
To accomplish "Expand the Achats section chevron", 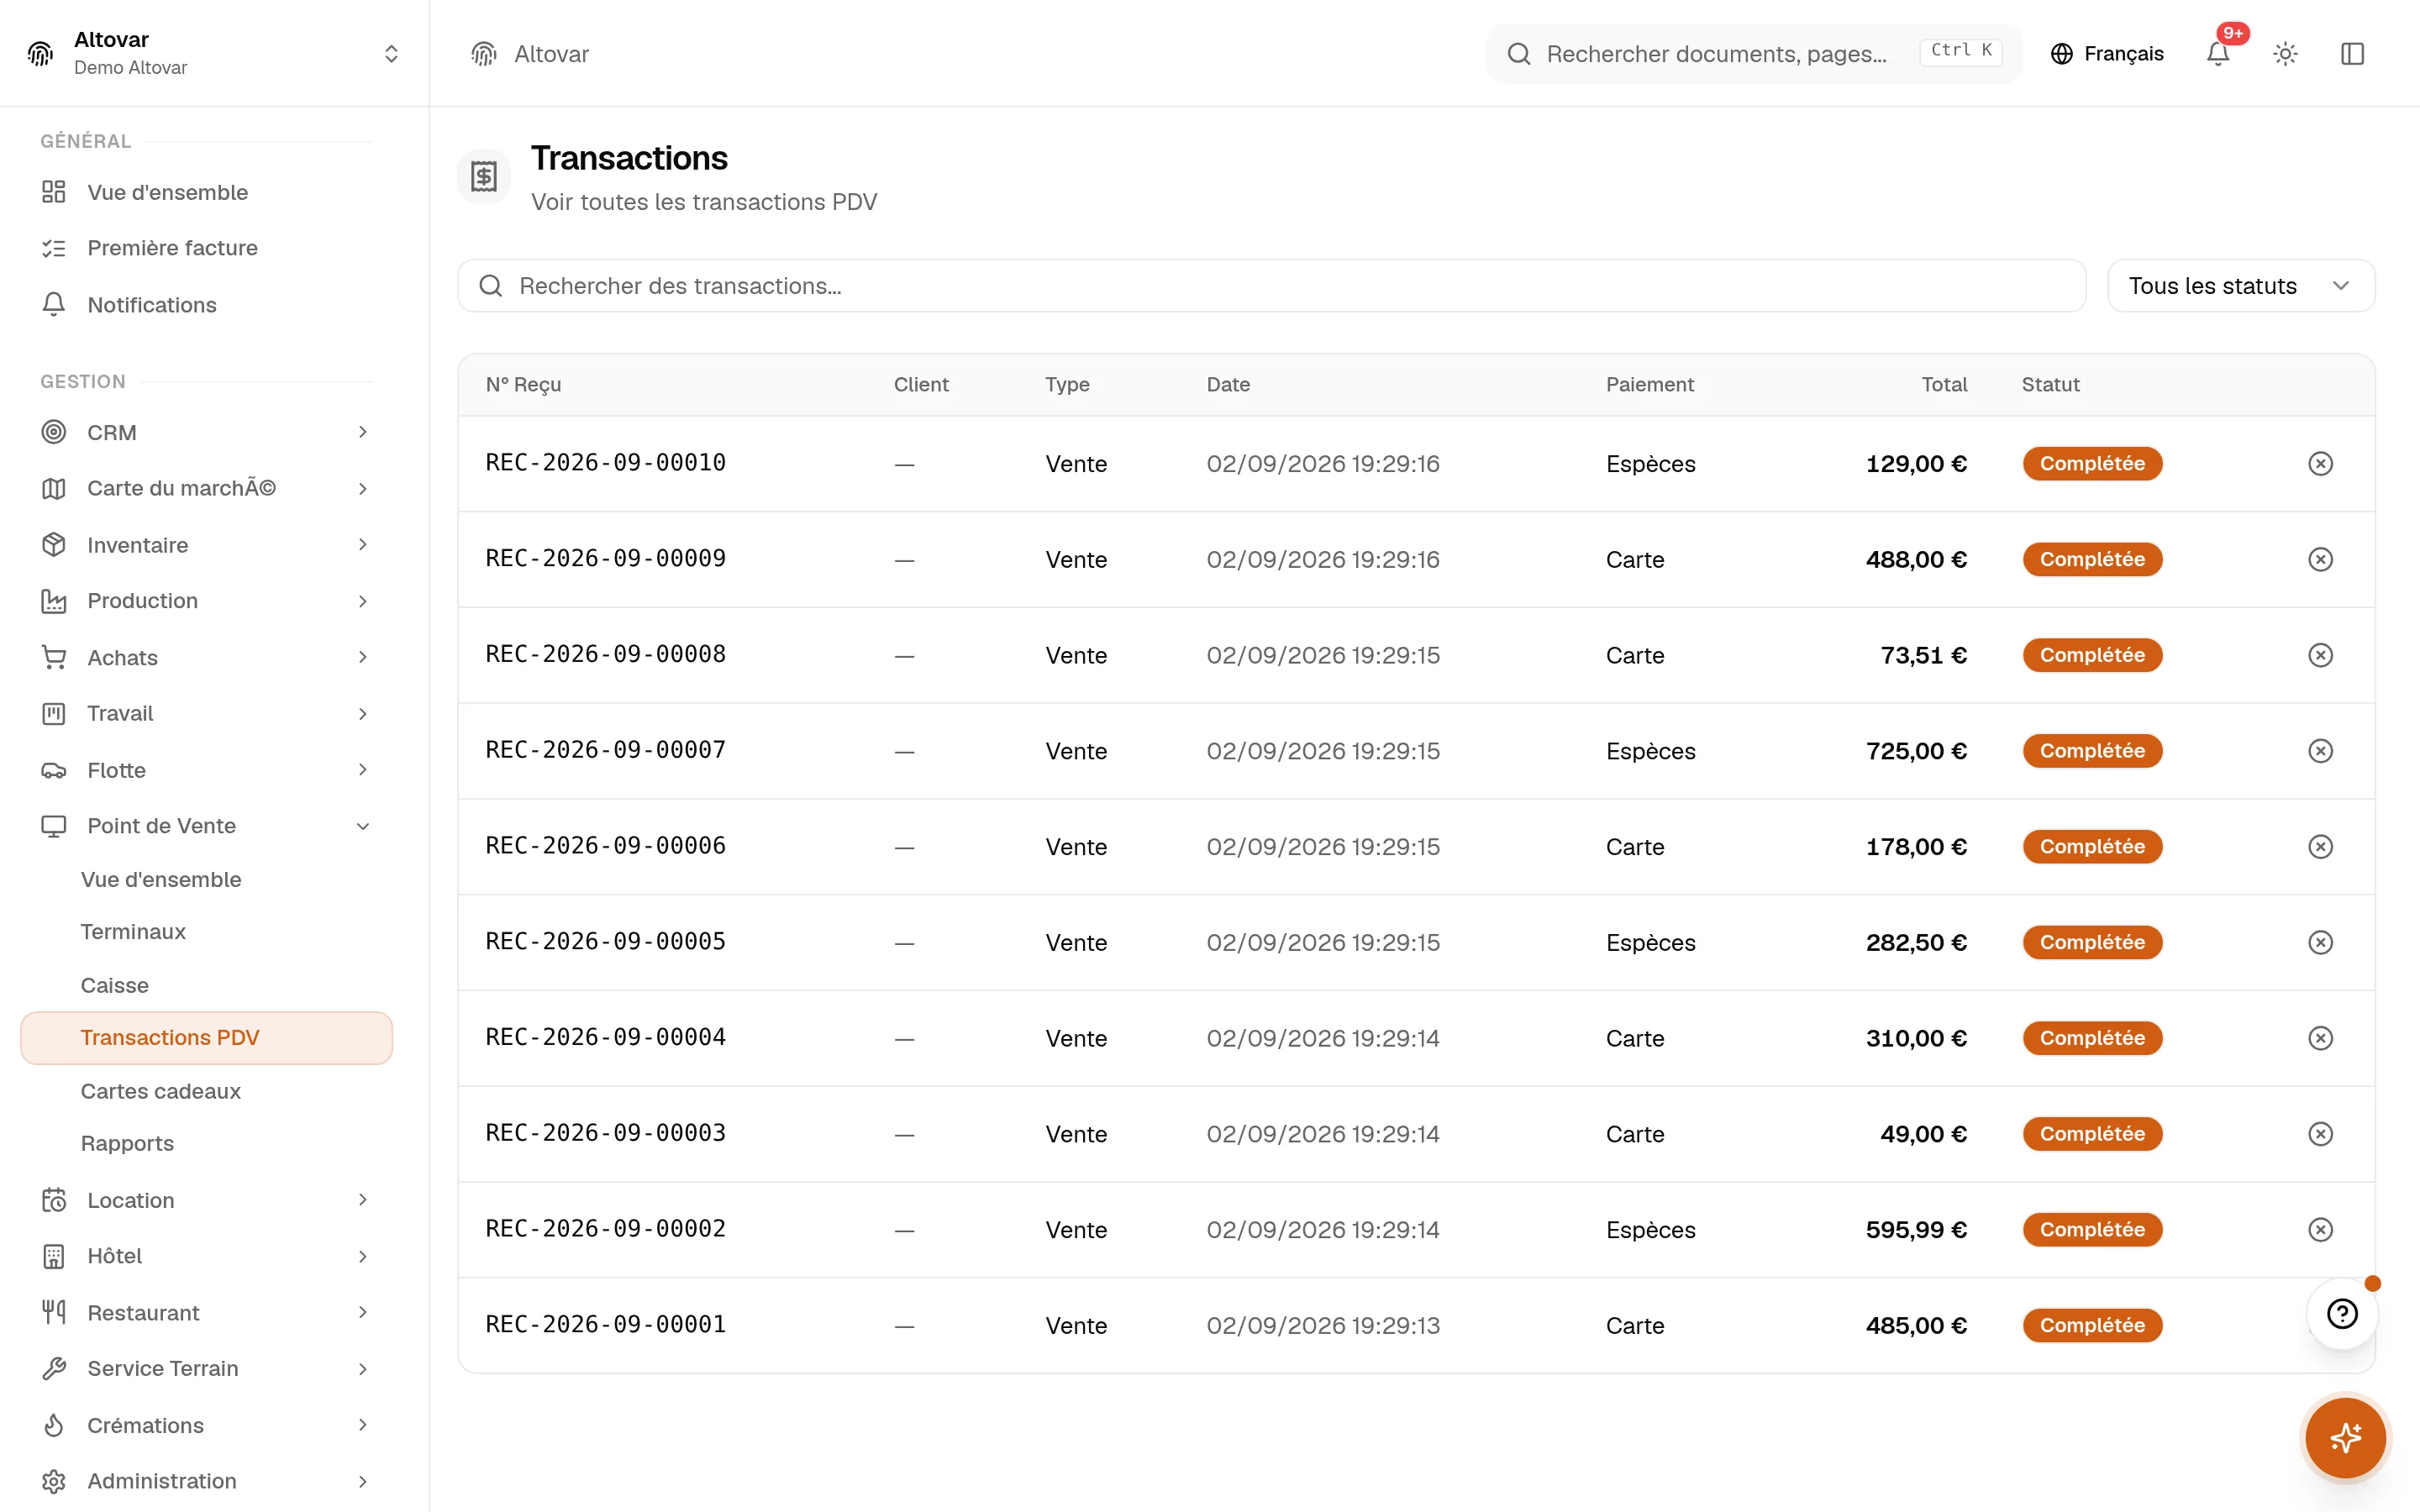I will pos(363,657).
